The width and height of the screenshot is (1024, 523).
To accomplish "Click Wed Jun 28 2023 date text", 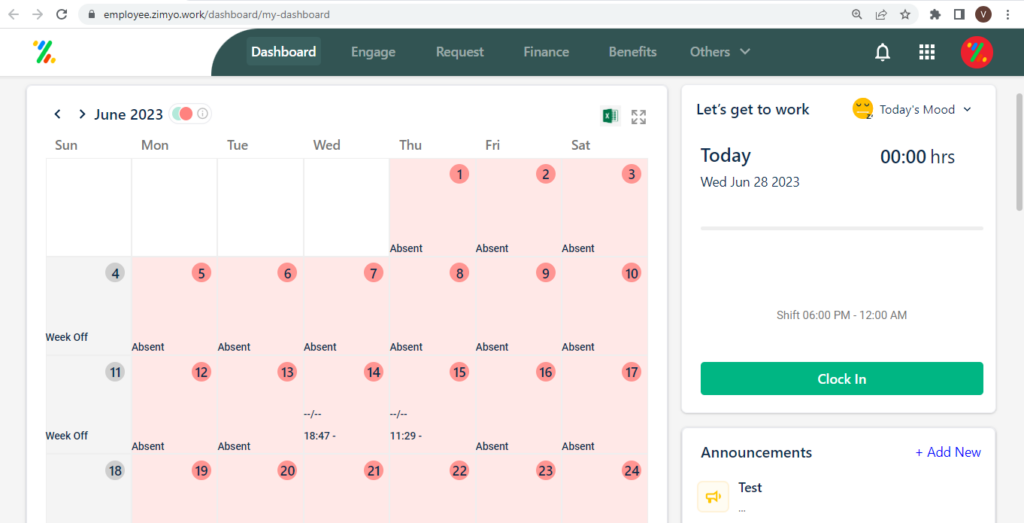I will tap(750, 182).
